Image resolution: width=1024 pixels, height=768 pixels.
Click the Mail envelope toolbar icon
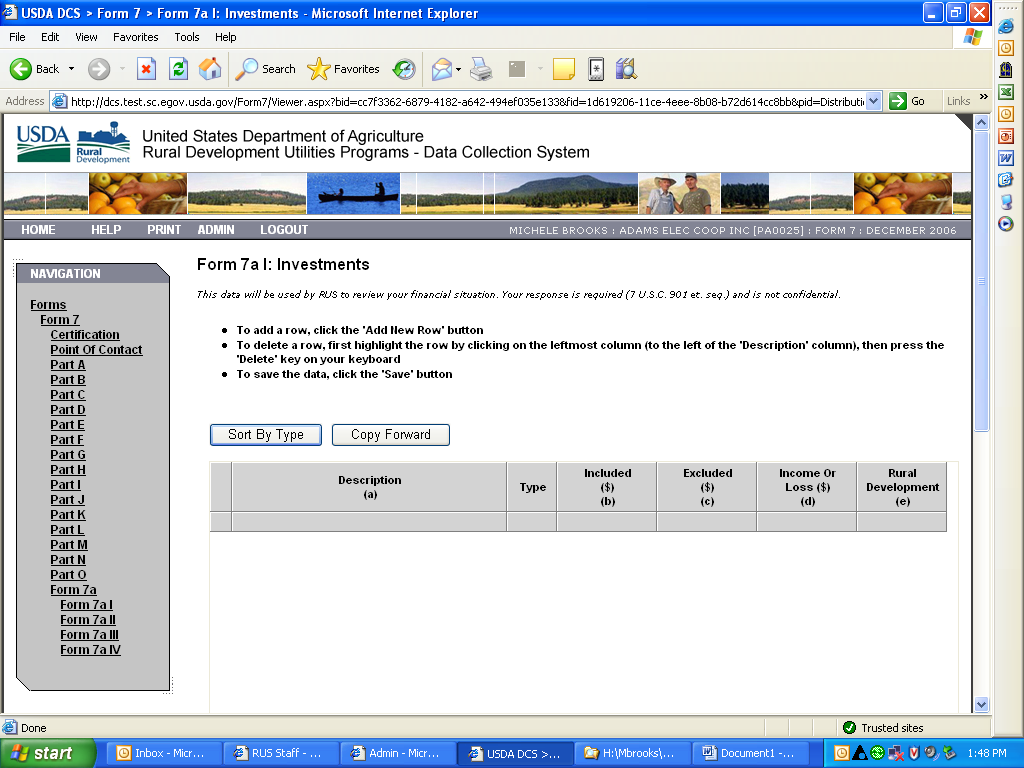[x=441, y=69]
